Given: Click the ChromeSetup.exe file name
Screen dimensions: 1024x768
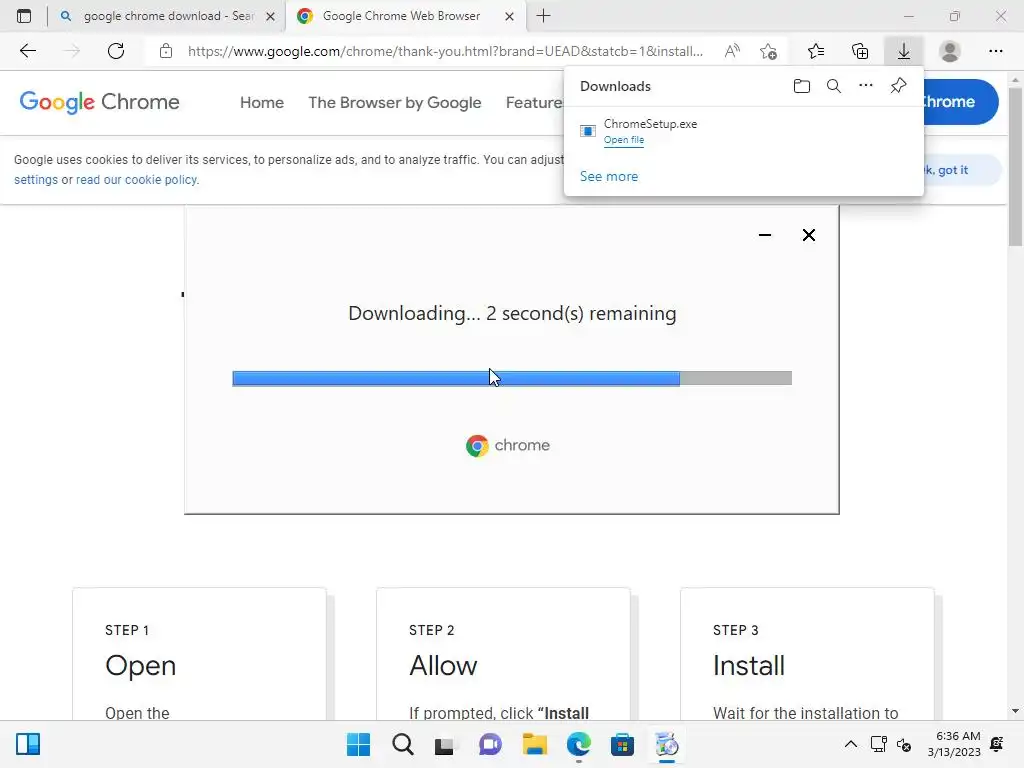Looking at the screenshot, I should click(650, 123).
